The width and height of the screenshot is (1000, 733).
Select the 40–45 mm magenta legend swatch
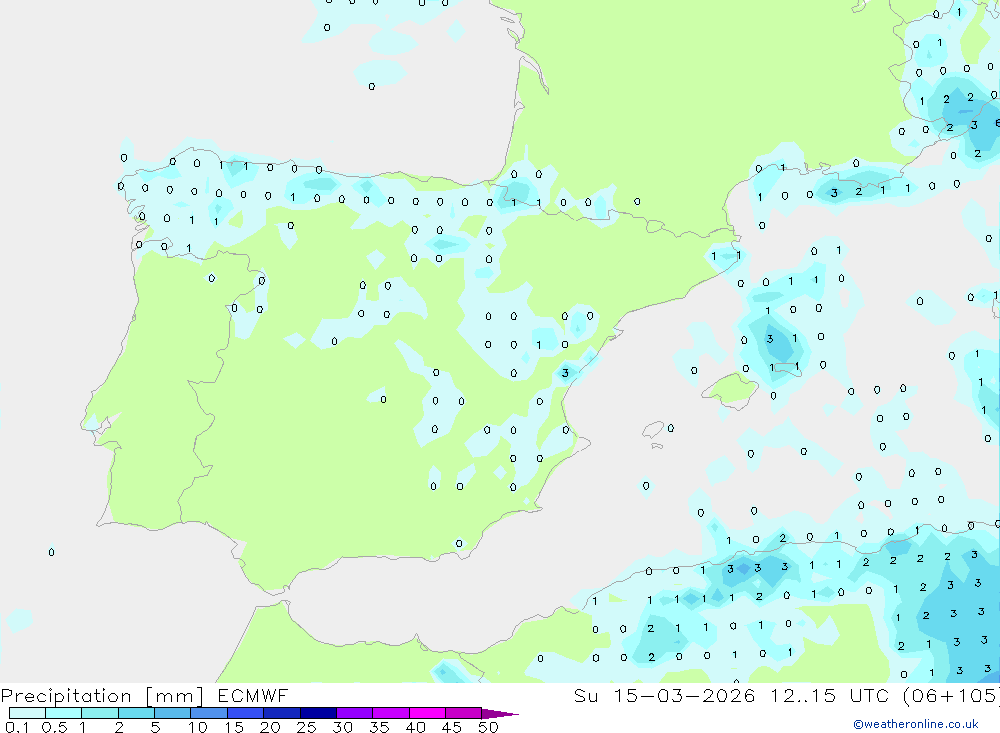point(427,713)
